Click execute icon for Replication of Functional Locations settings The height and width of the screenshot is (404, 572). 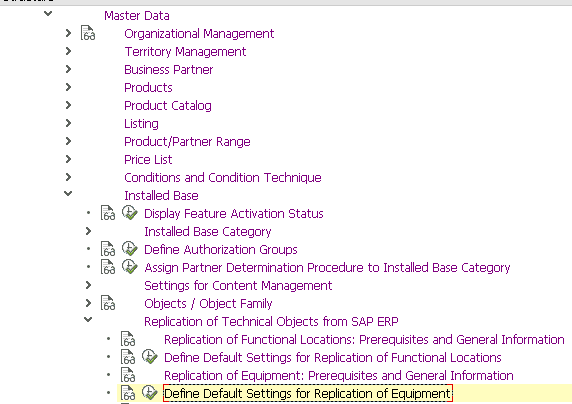click(150, 357)
